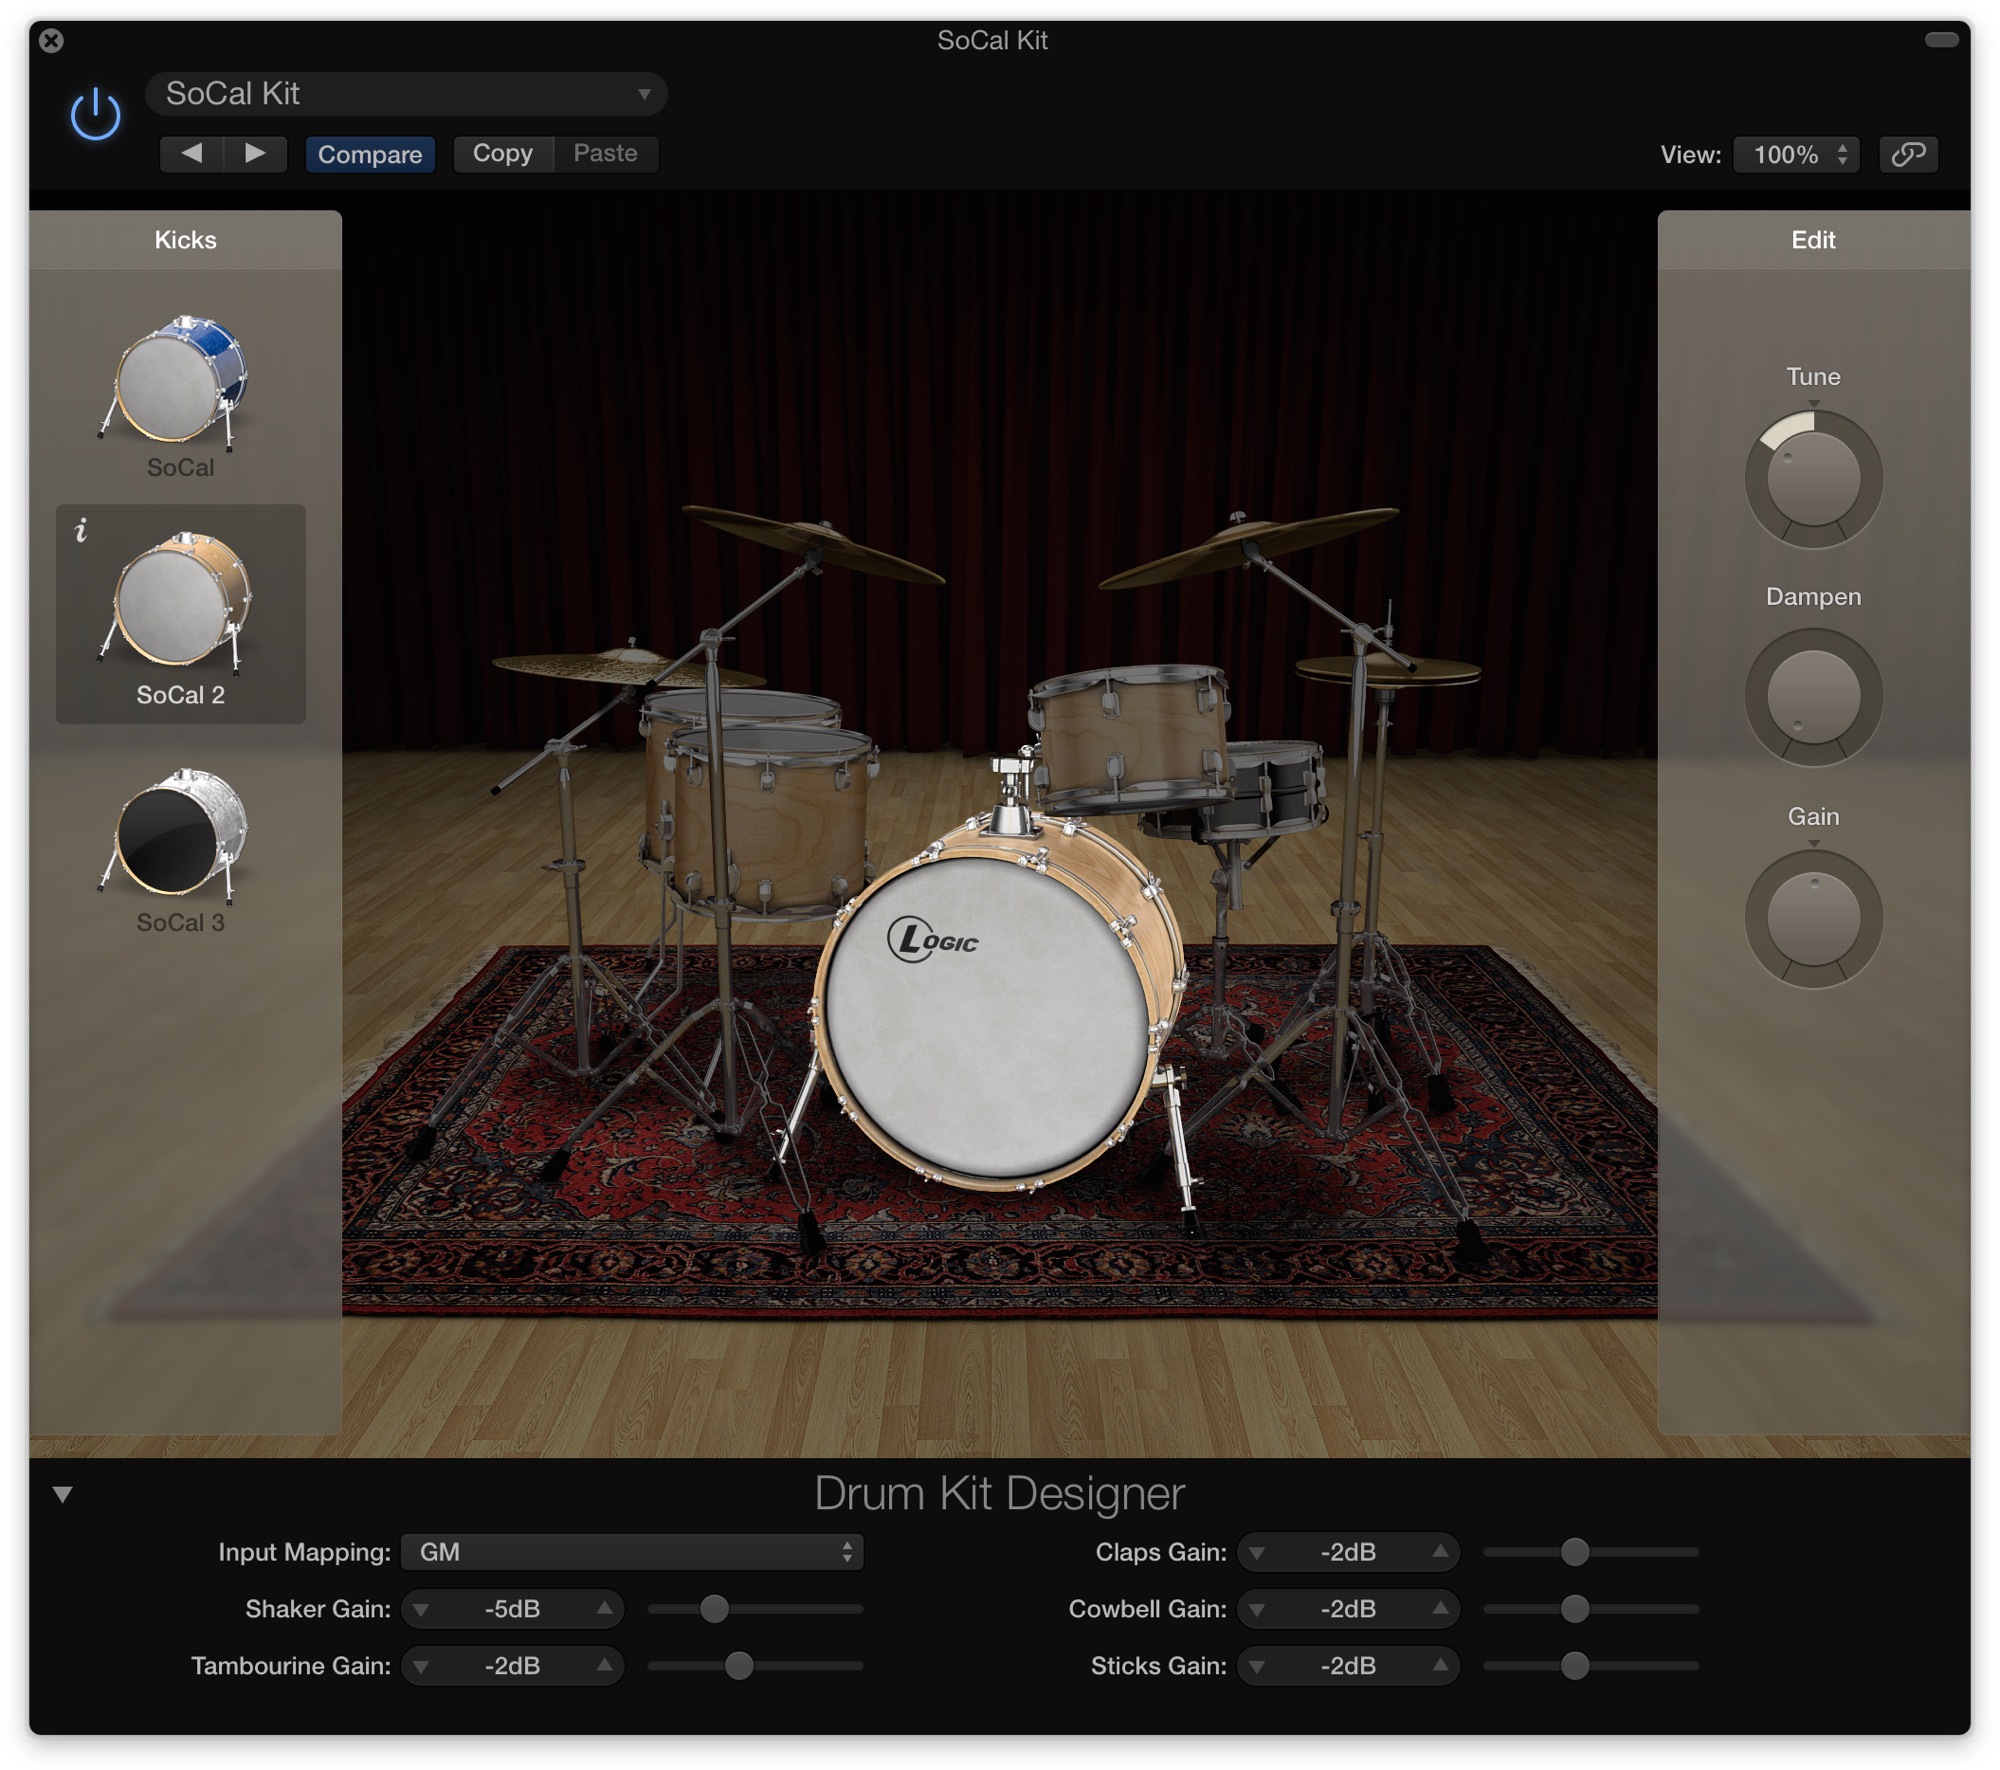Close the SoCal Kit plugin window
The image size is (2000, 1770).
52,41
